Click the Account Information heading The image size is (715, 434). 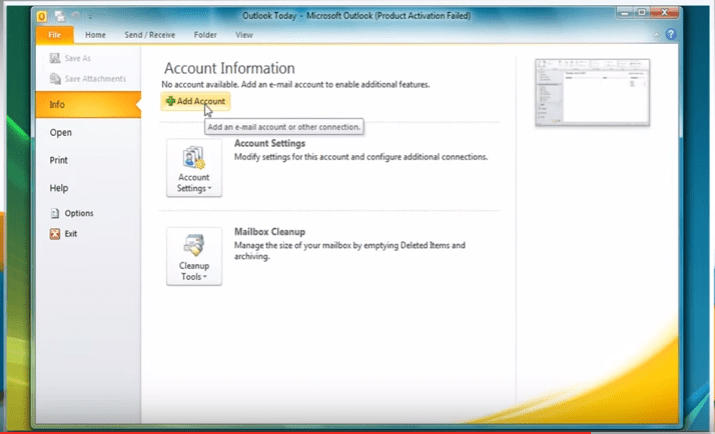coord(229,68)
